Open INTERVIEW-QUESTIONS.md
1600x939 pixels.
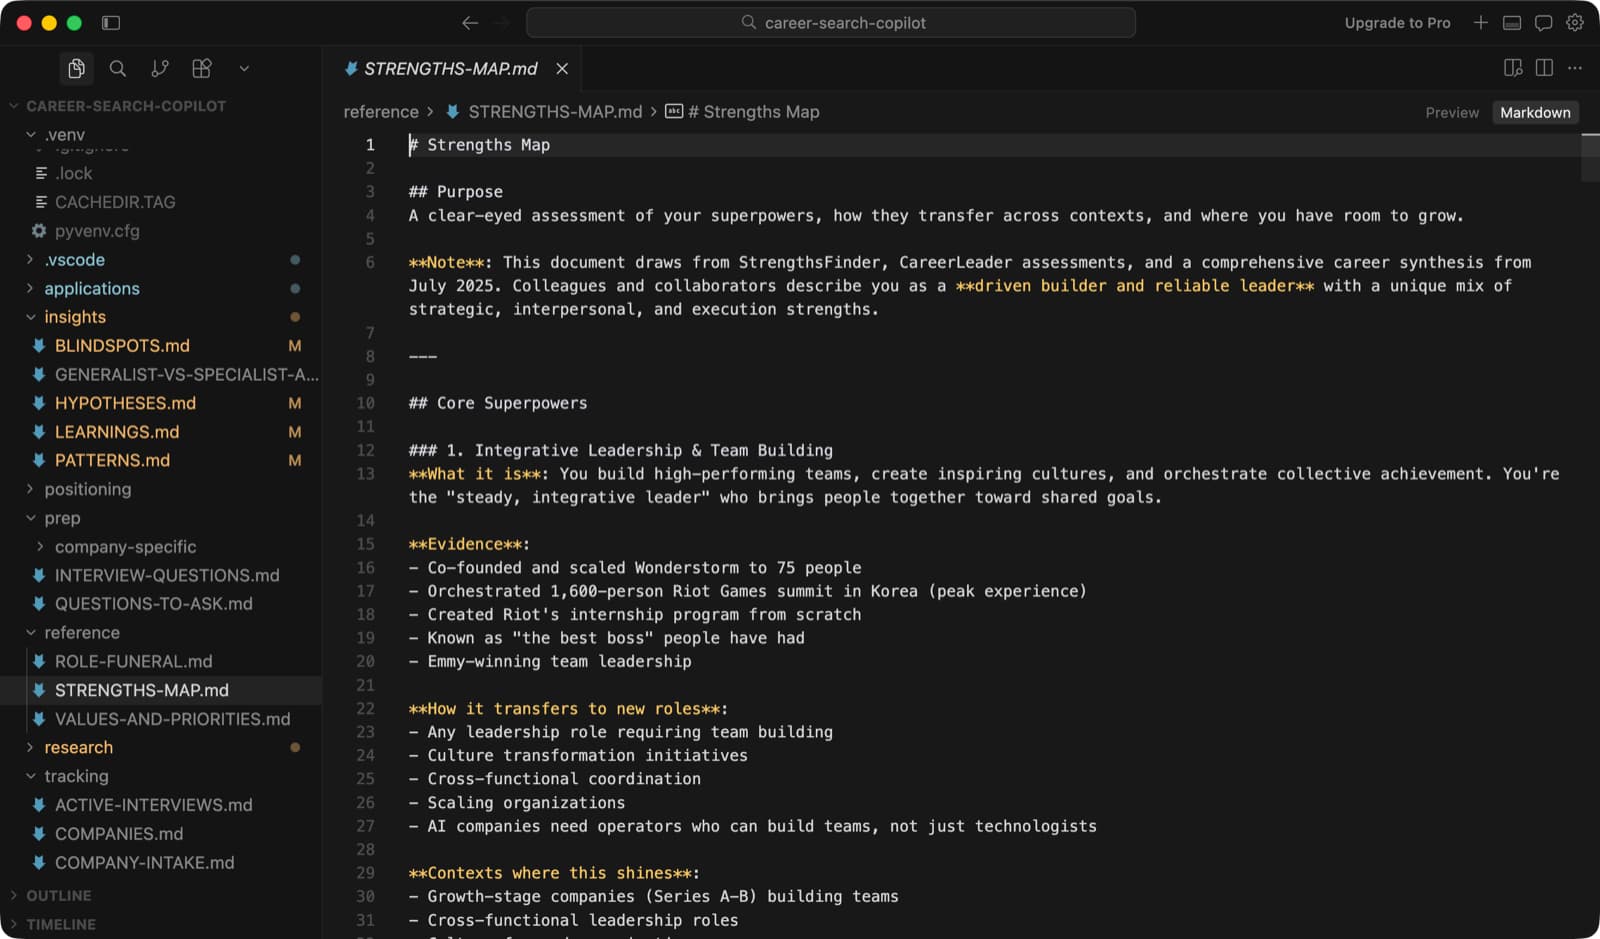tap(167, 576)
